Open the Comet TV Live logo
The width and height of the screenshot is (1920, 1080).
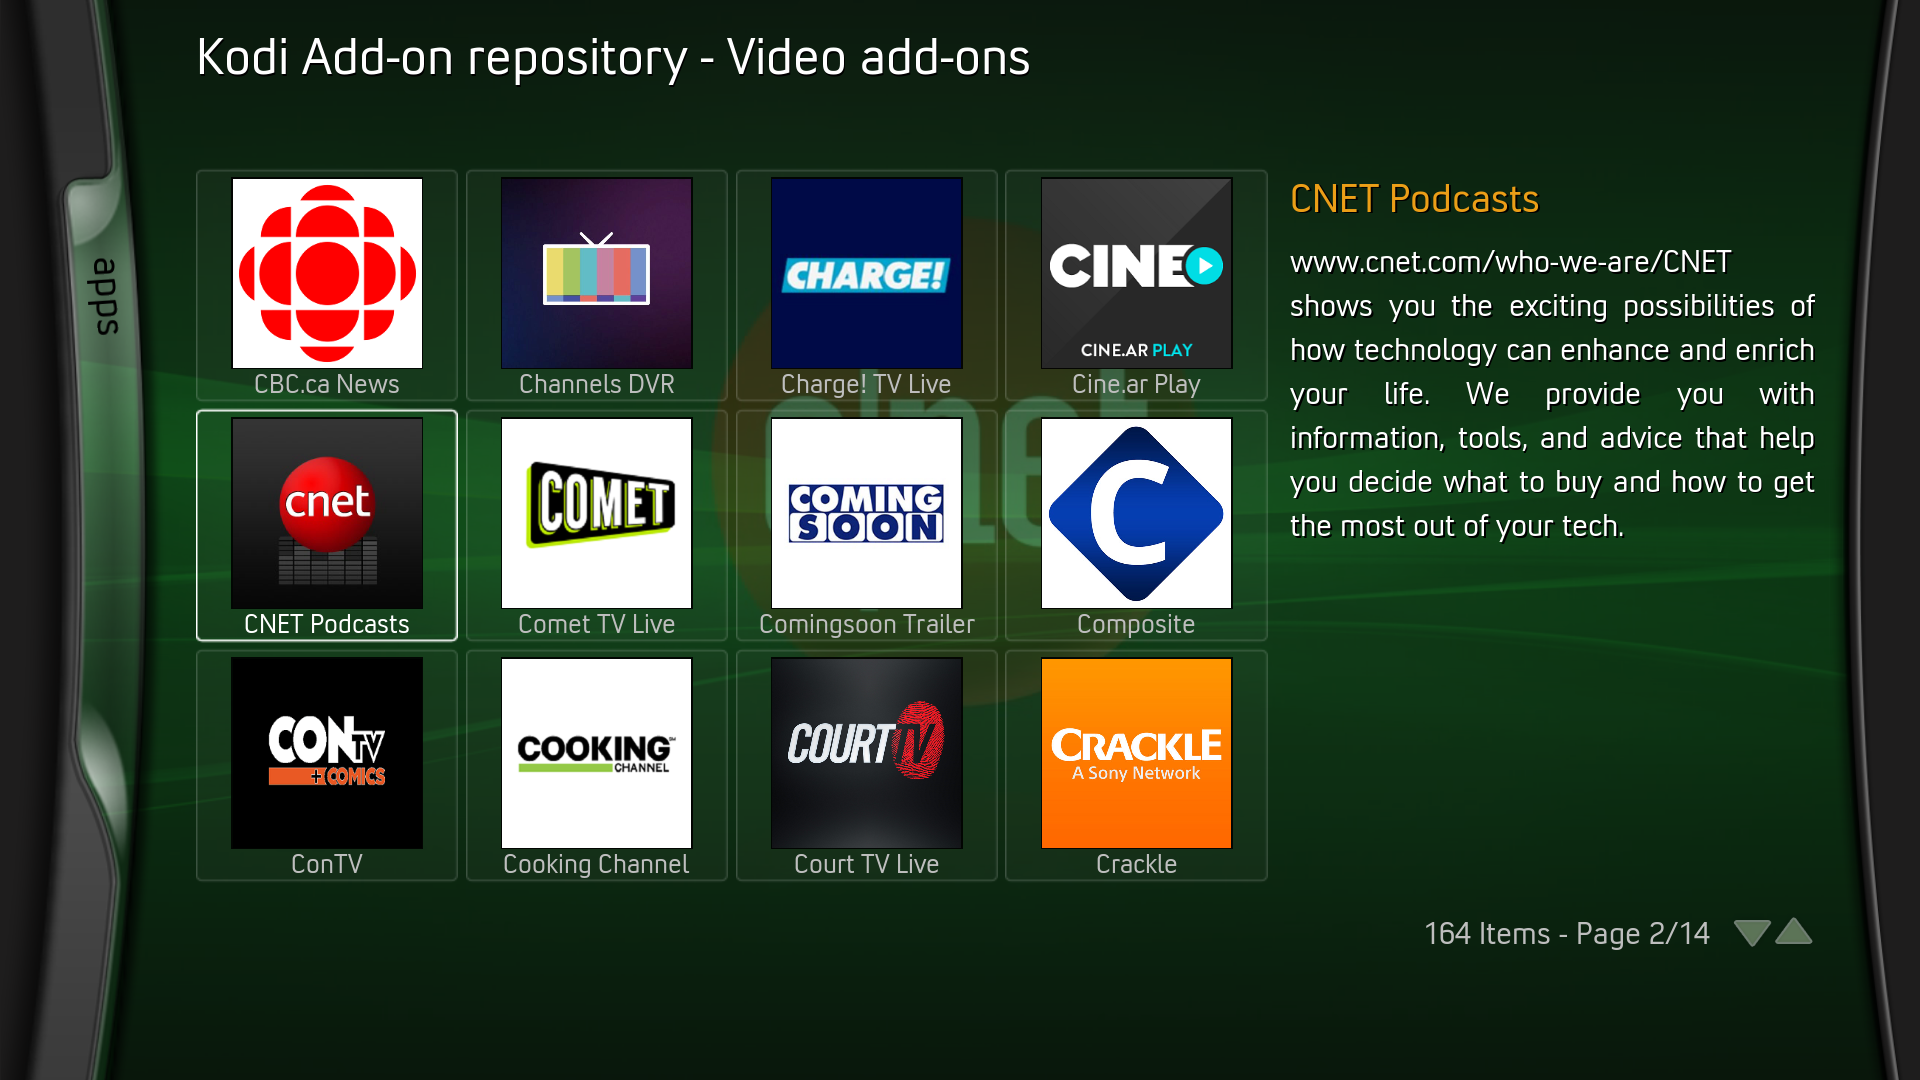point(596,513)
